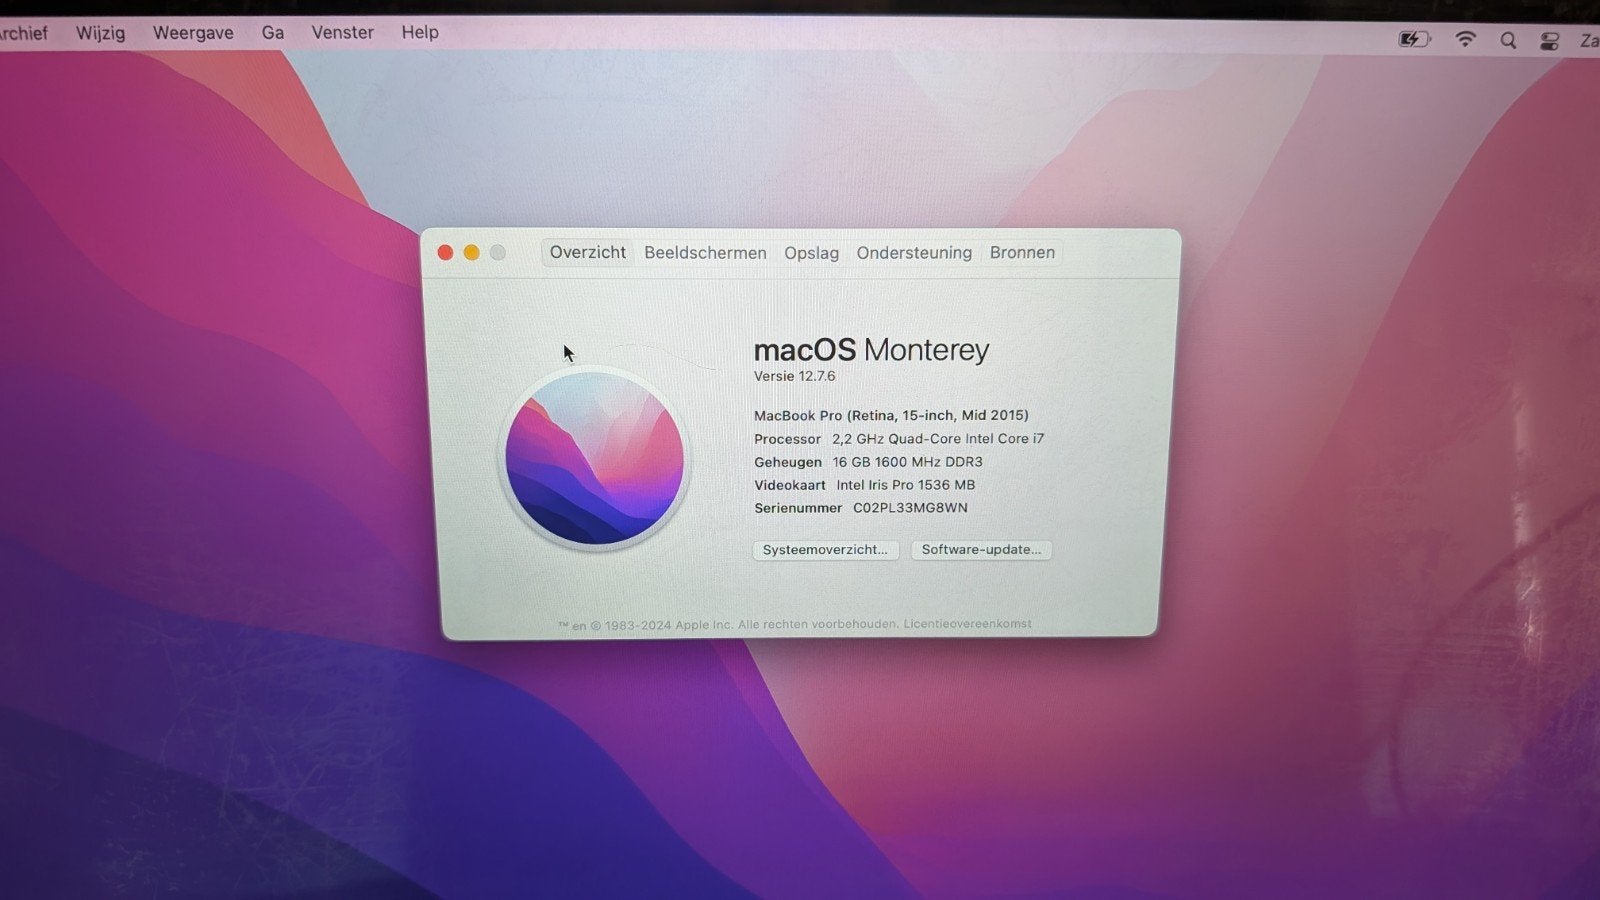Click the memory value '16 GB 1600 MHz DDR3'
The image size is (1600, 900).
[908, 462]
